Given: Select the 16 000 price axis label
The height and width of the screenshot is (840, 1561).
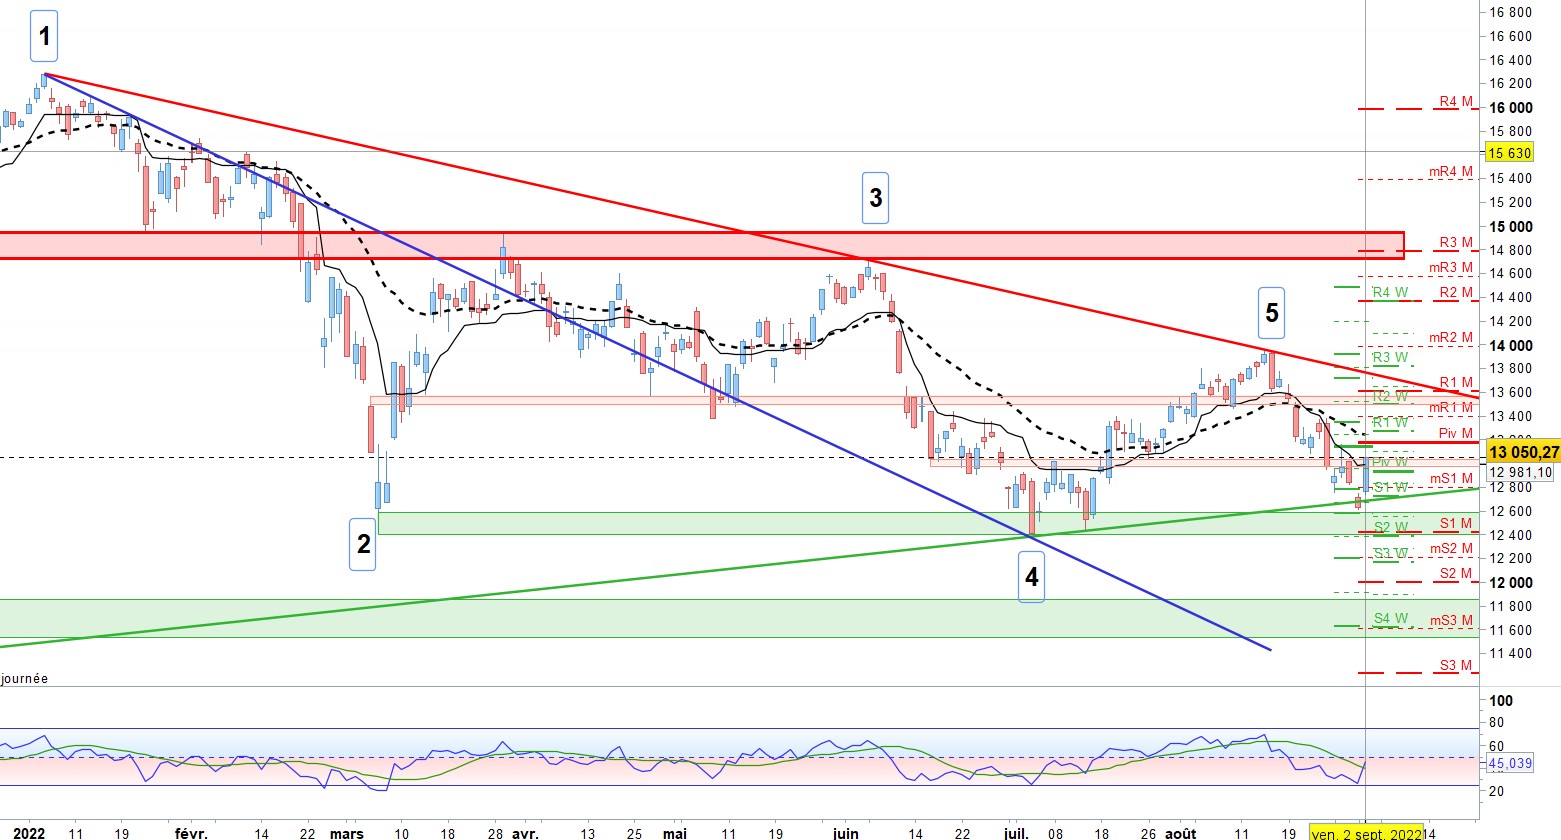Looking at the screenshot, I should (x=1511, y=108).
